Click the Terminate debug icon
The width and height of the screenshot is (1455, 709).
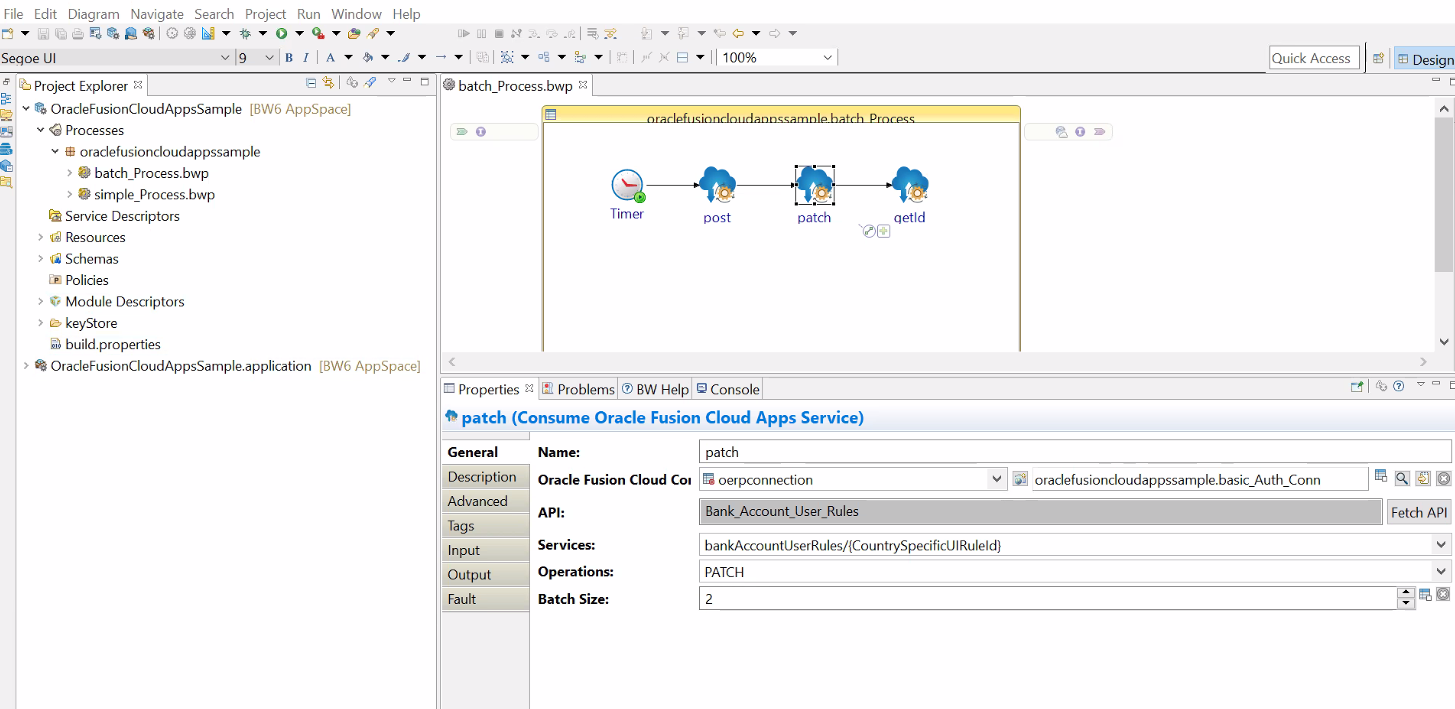[497, 33]
